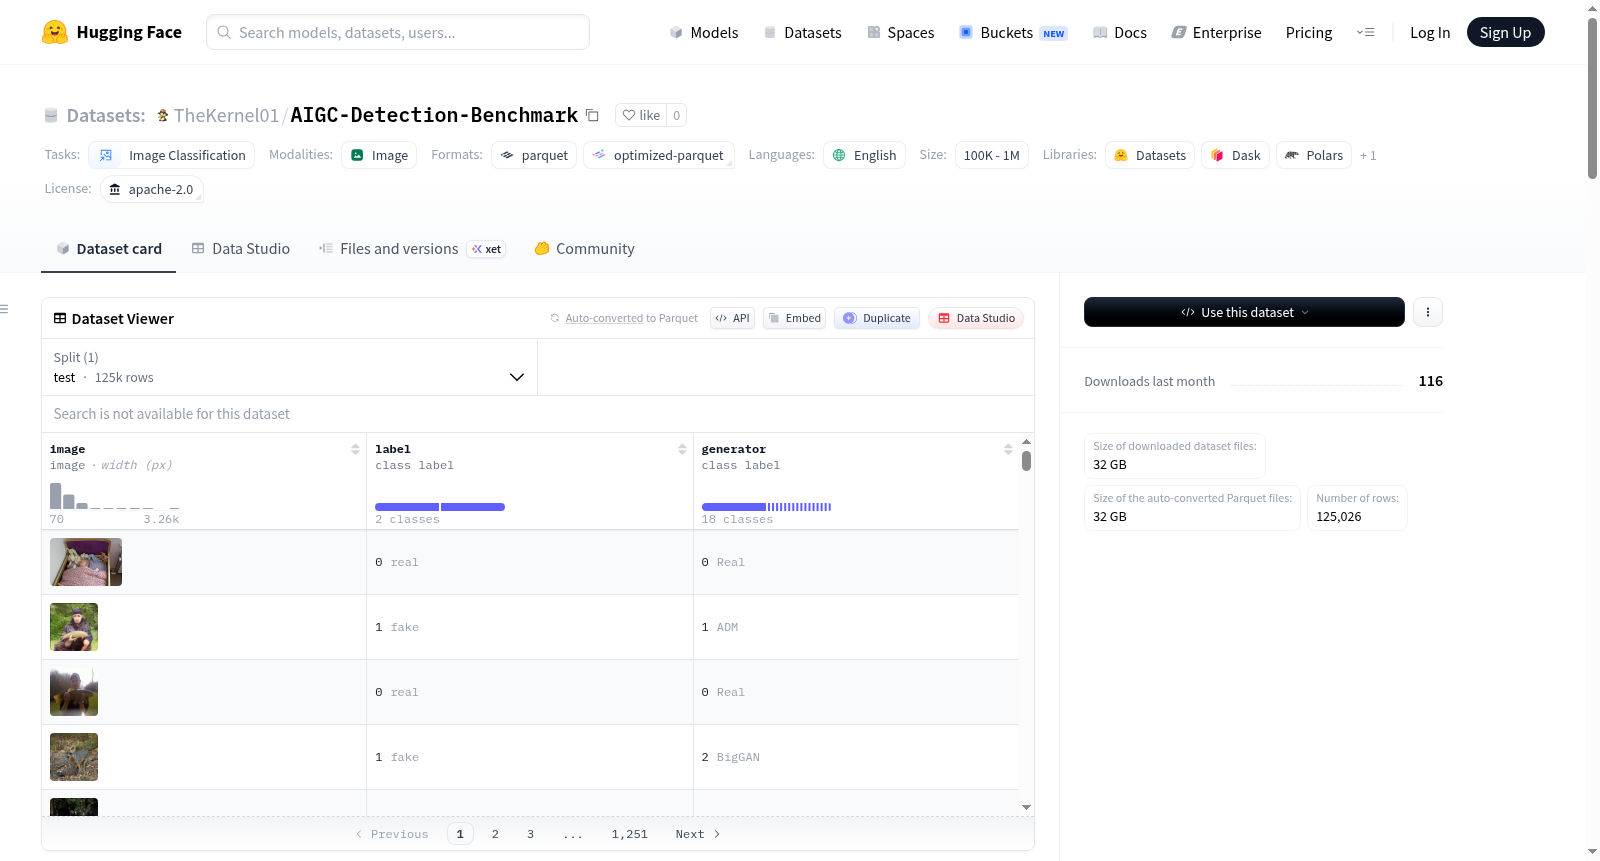Select the Image modality tag

379,155
